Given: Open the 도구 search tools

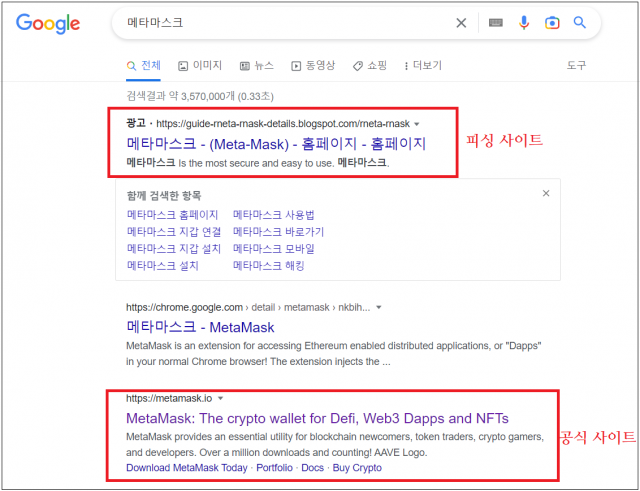Looking at the screenshot, I should click(576, 66).
